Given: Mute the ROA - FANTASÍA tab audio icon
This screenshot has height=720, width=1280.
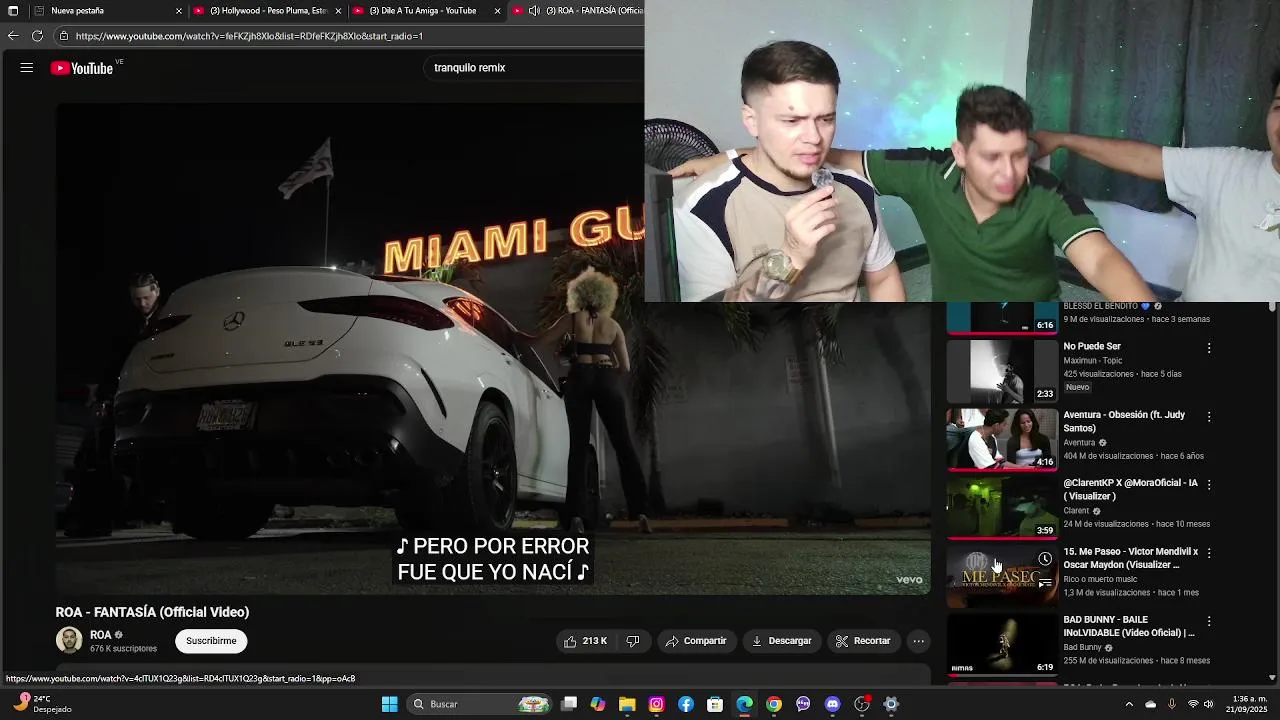Looking at the screenshot, I should tap(535, 11).
